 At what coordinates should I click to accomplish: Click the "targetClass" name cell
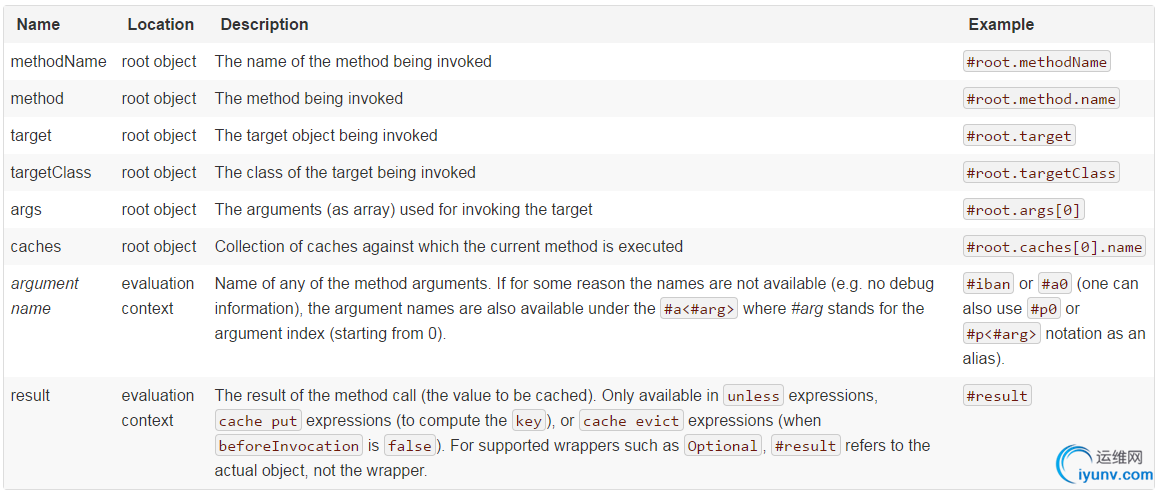pos(51,172)
